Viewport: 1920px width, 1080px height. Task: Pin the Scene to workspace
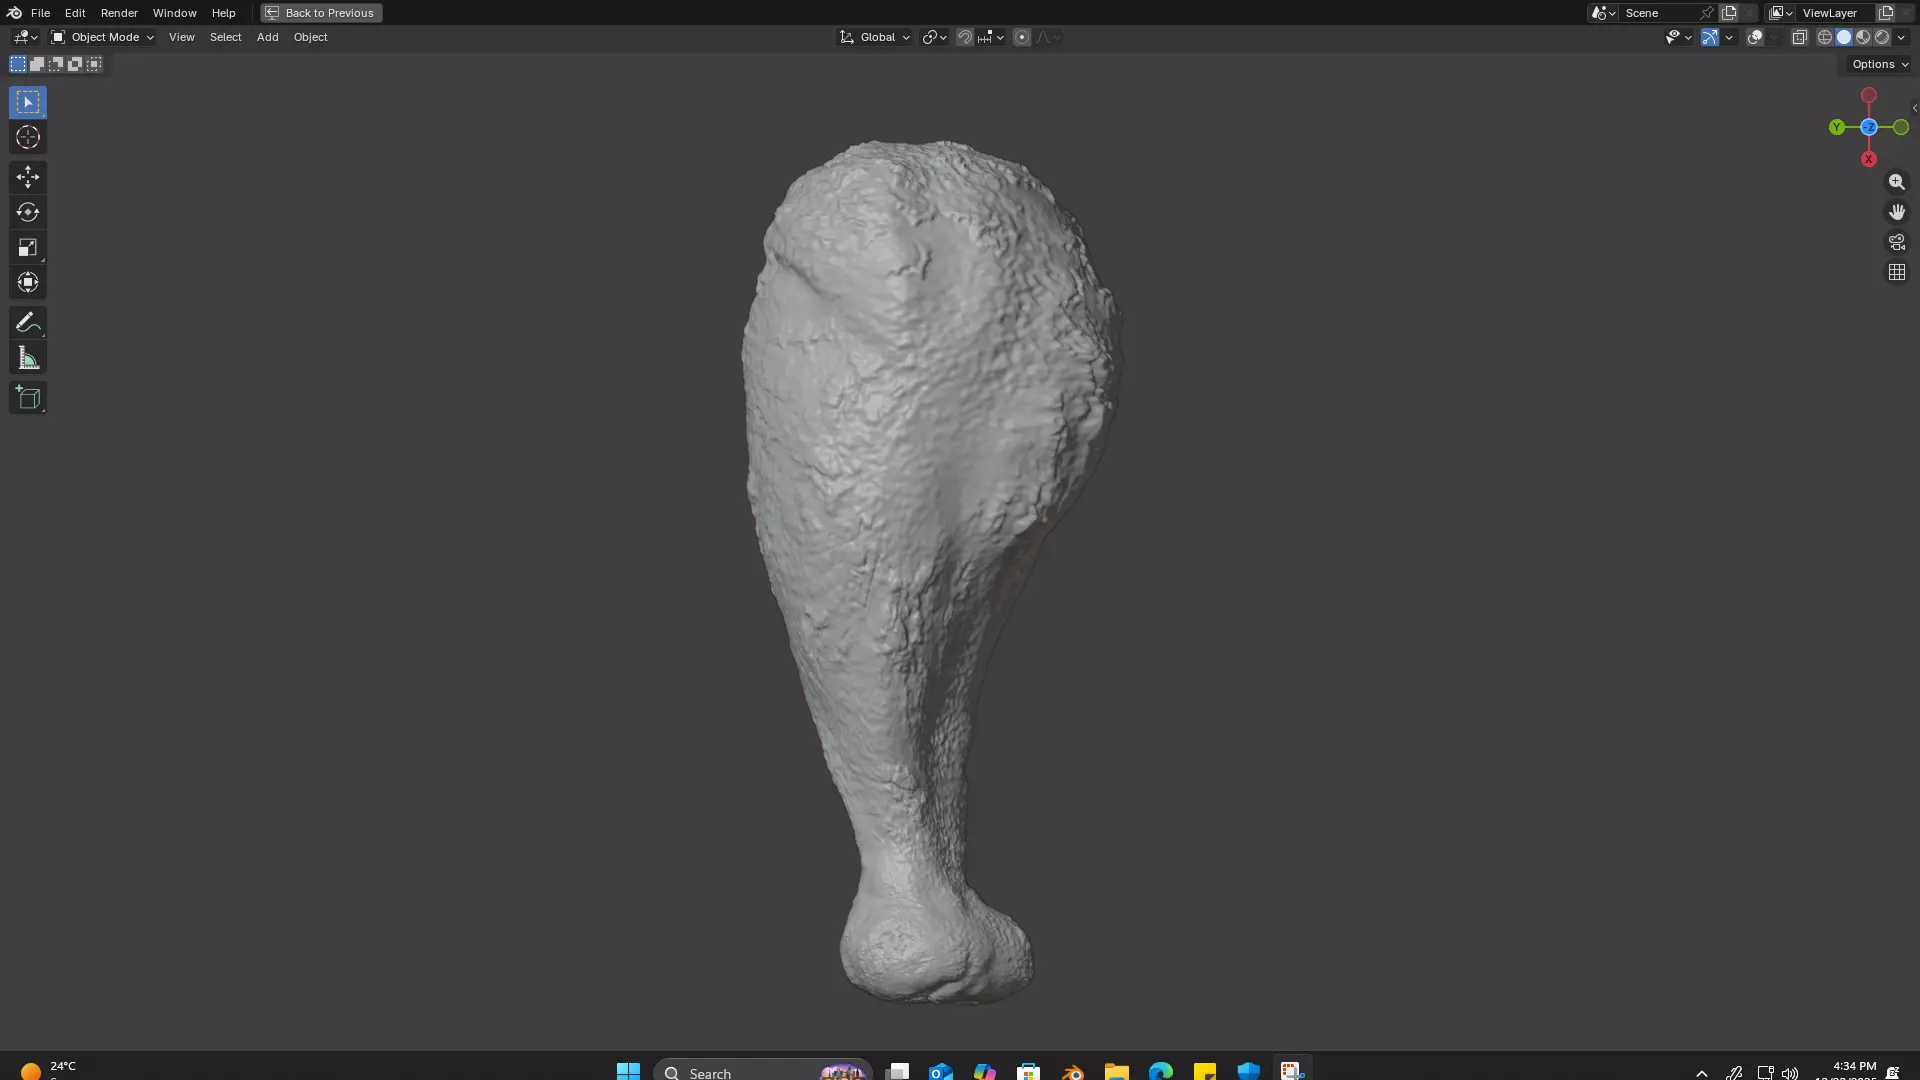tap(1706, 13)
